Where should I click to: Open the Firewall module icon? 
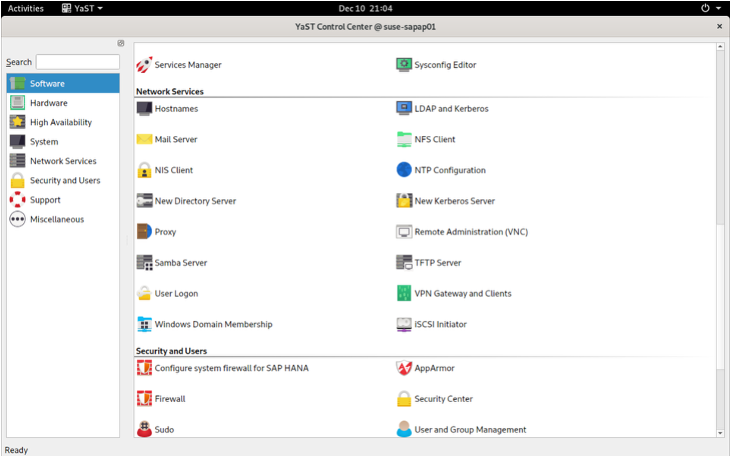(144, 399)
